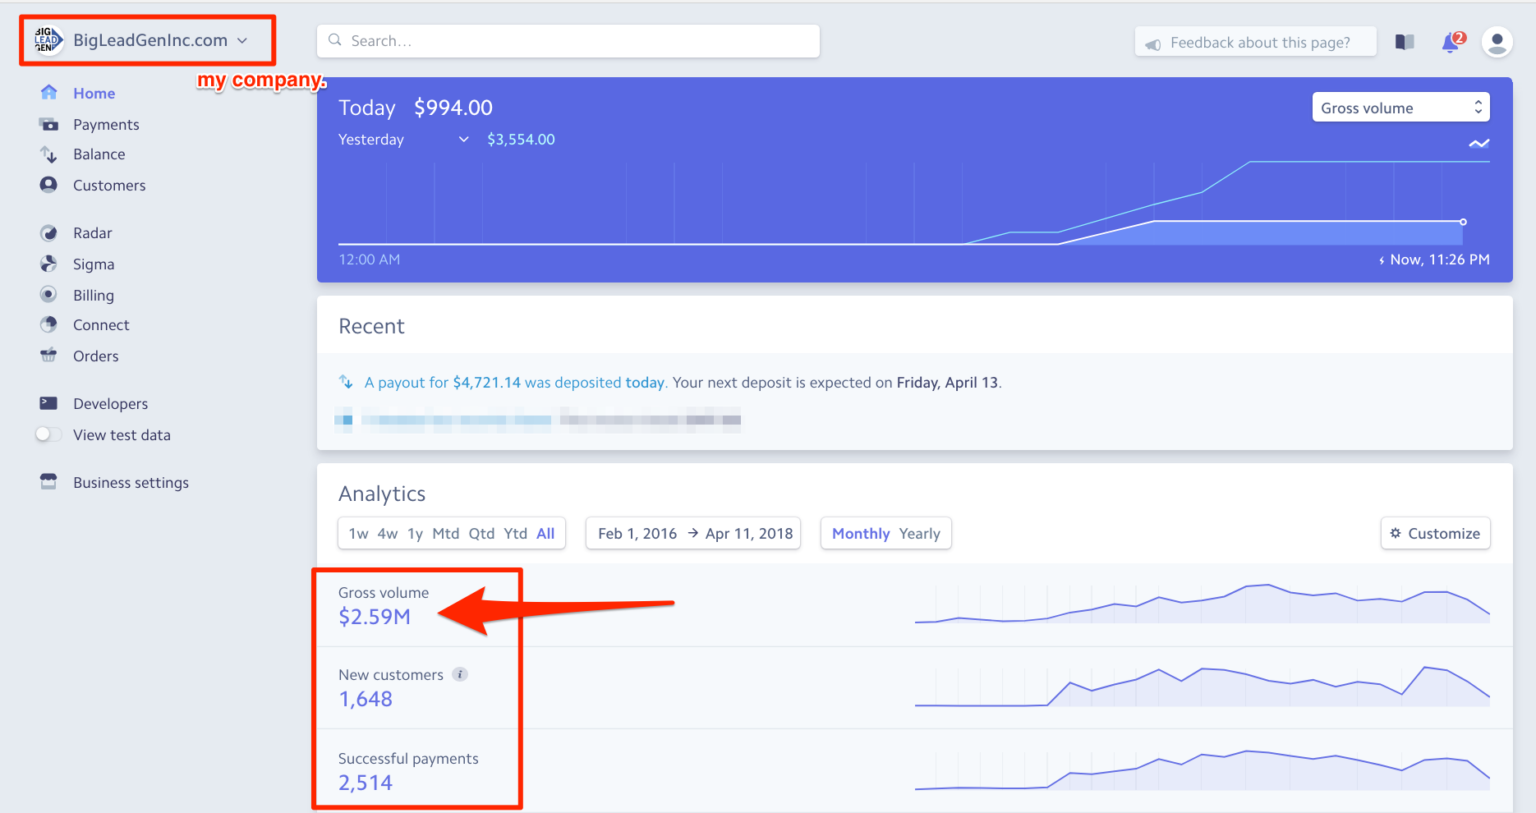Navigate to Billing
1536x813 pixels.
tap(91, 294)
